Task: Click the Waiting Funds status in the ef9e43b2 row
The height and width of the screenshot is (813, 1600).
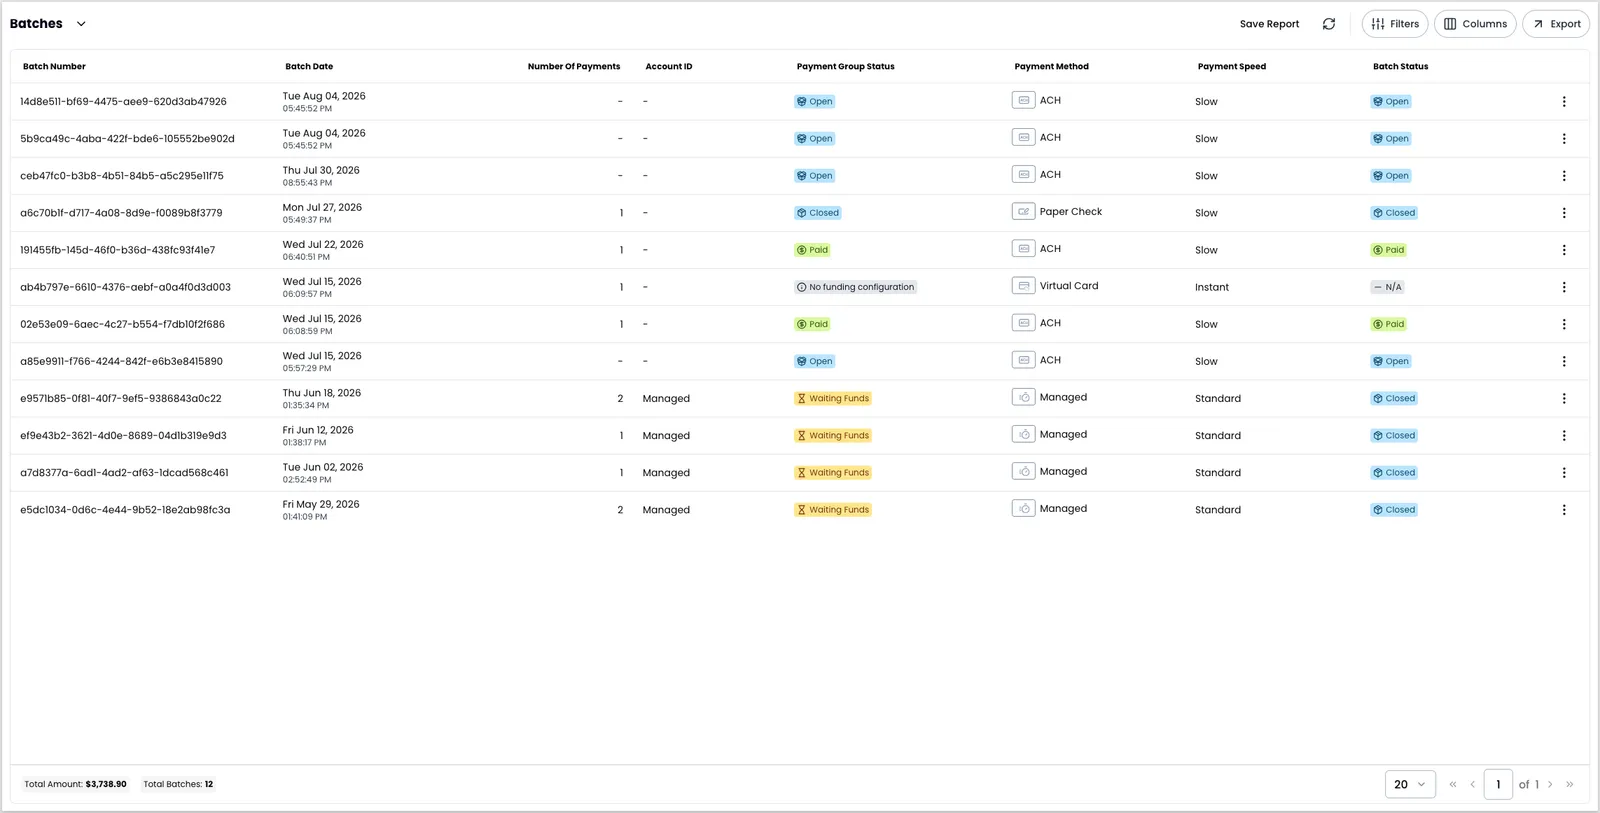Action: point(832,435)
